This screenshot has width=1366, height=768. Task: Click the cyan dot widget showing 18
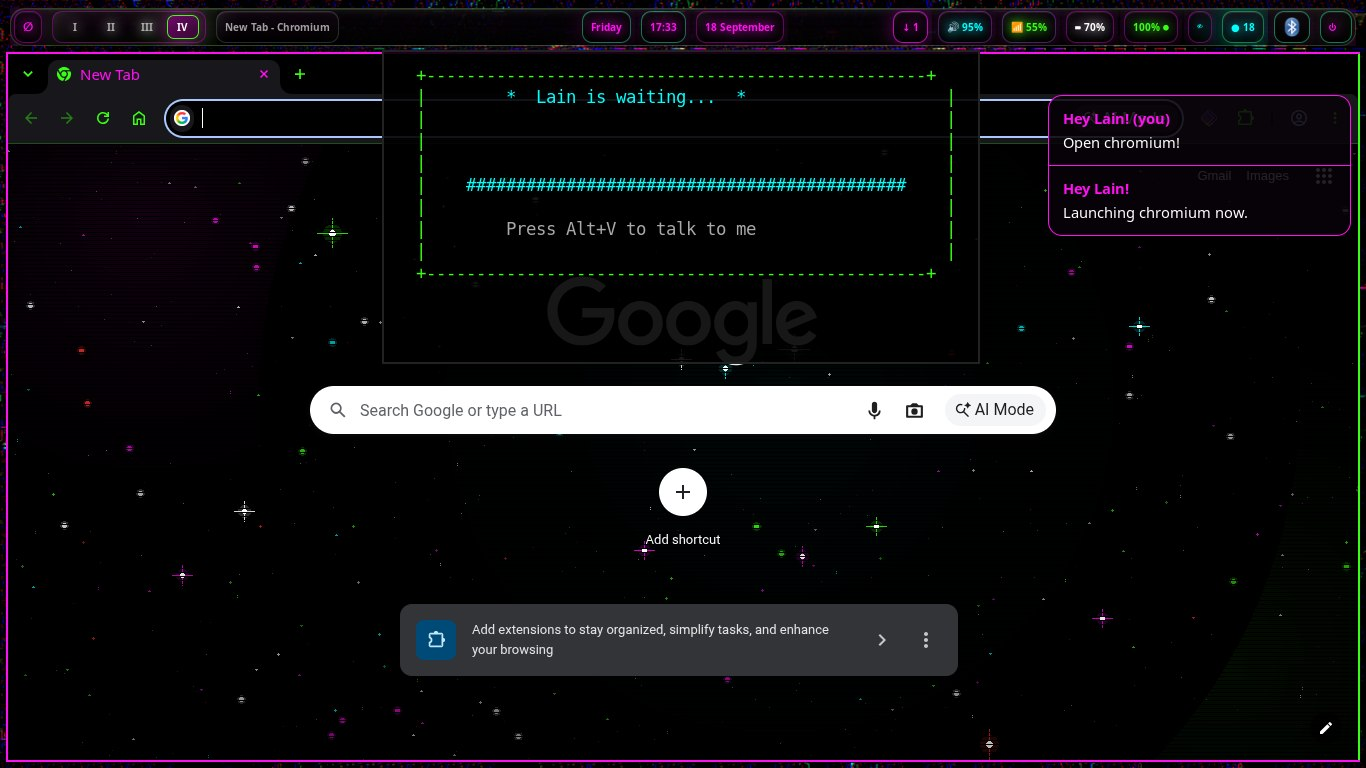coord(1243,27)
